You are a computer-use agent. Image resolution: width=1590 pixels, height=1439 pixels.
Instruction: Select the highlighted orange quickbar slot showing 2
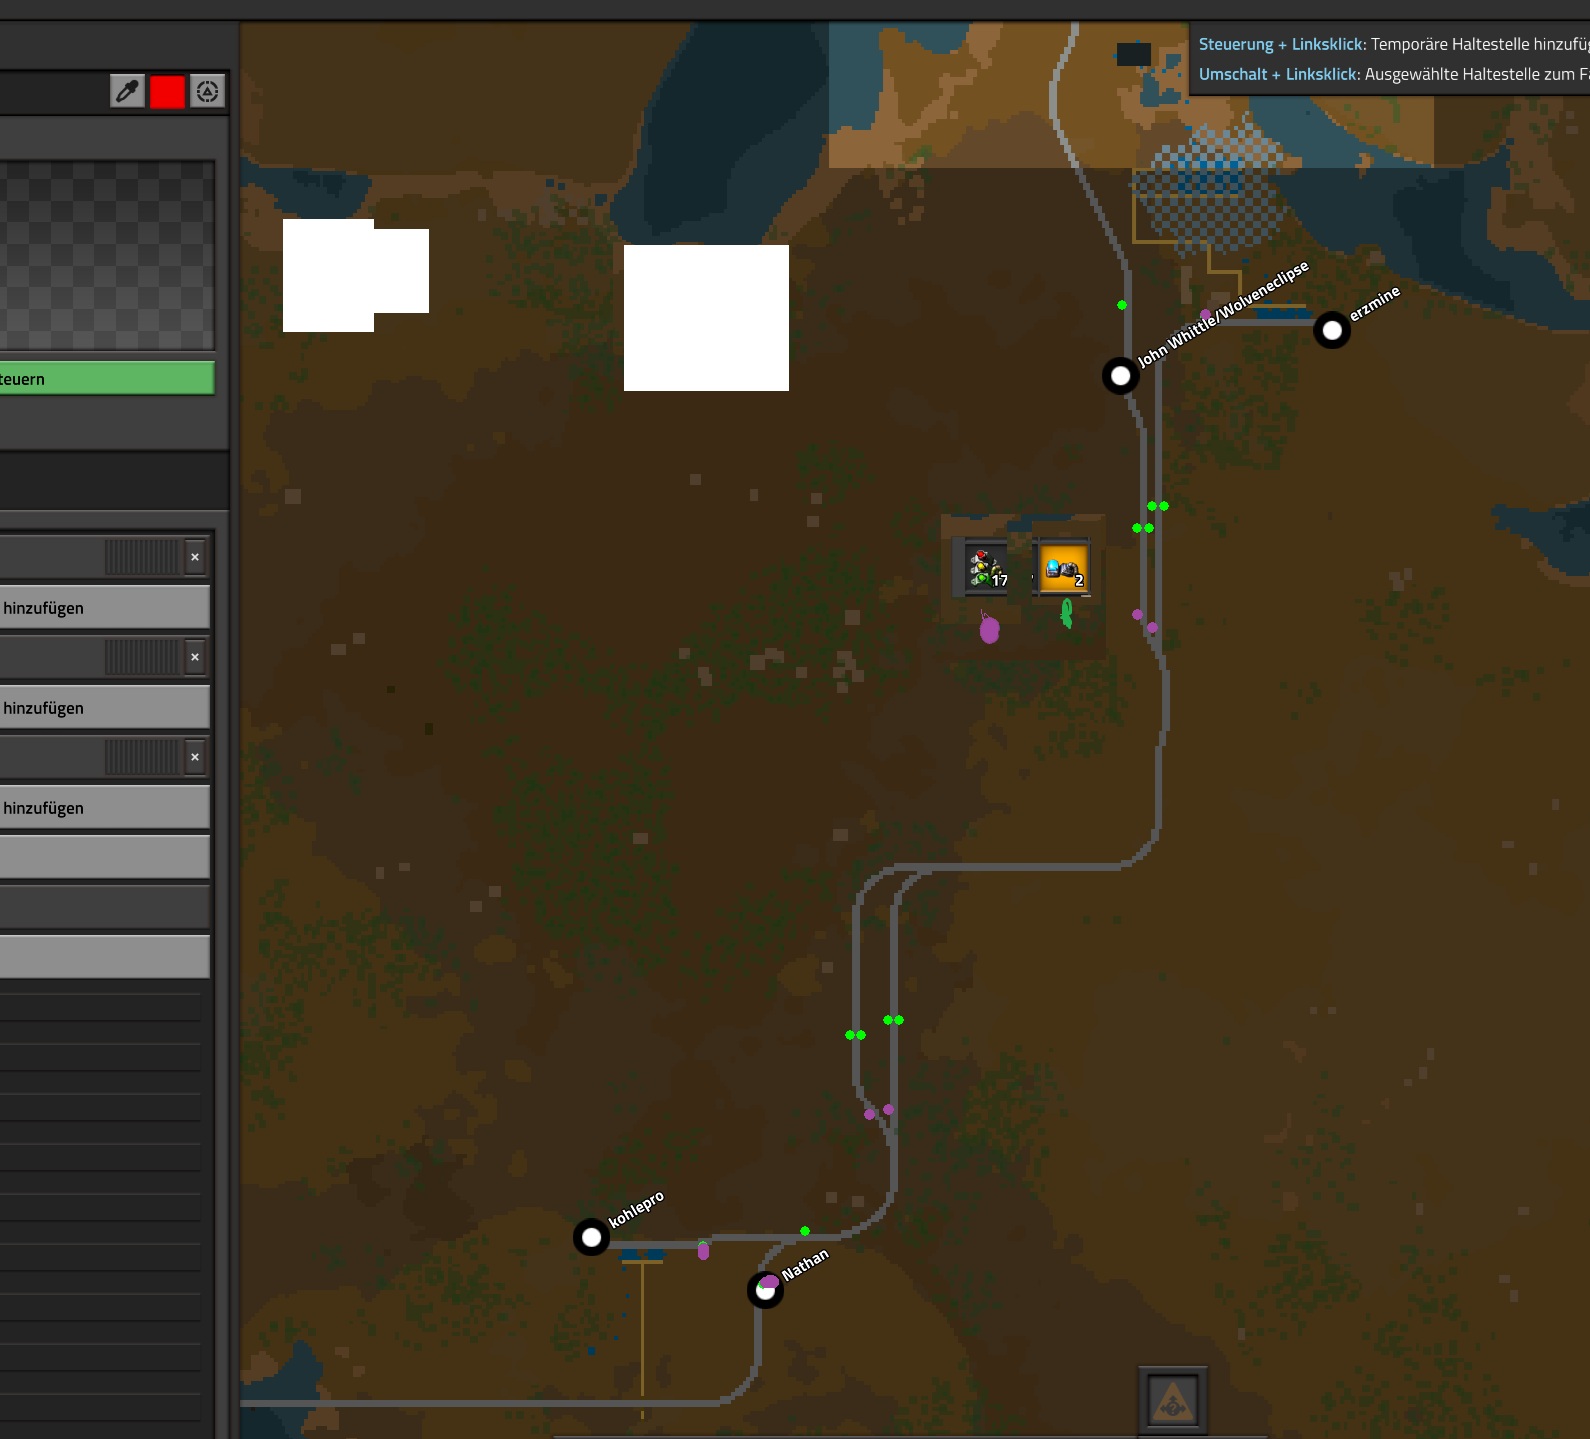1063,568
